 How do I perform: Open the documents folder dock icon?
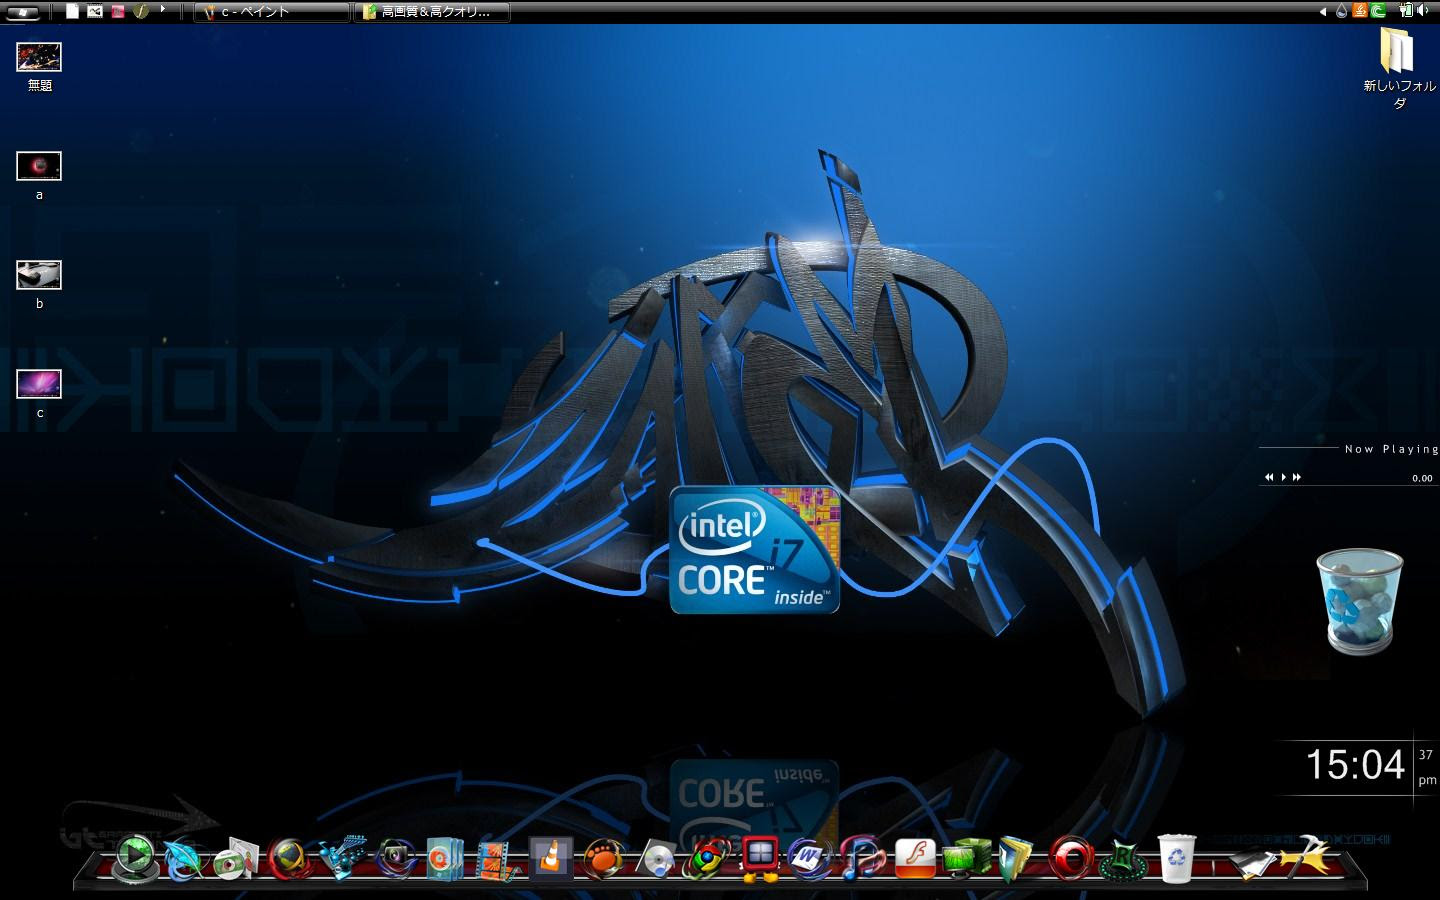1018,858
